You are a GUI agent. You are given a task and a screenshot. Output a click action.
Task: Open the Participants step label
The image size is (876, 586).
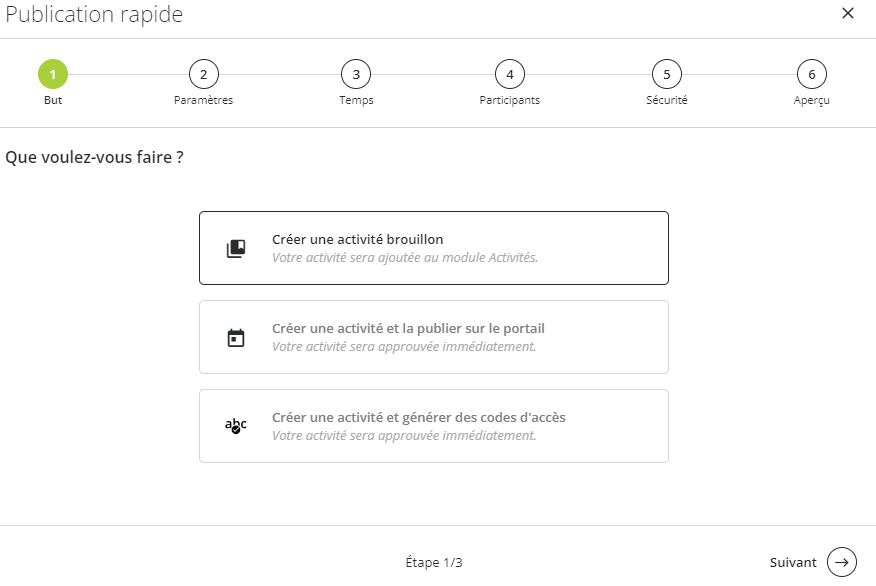[510, 101]
